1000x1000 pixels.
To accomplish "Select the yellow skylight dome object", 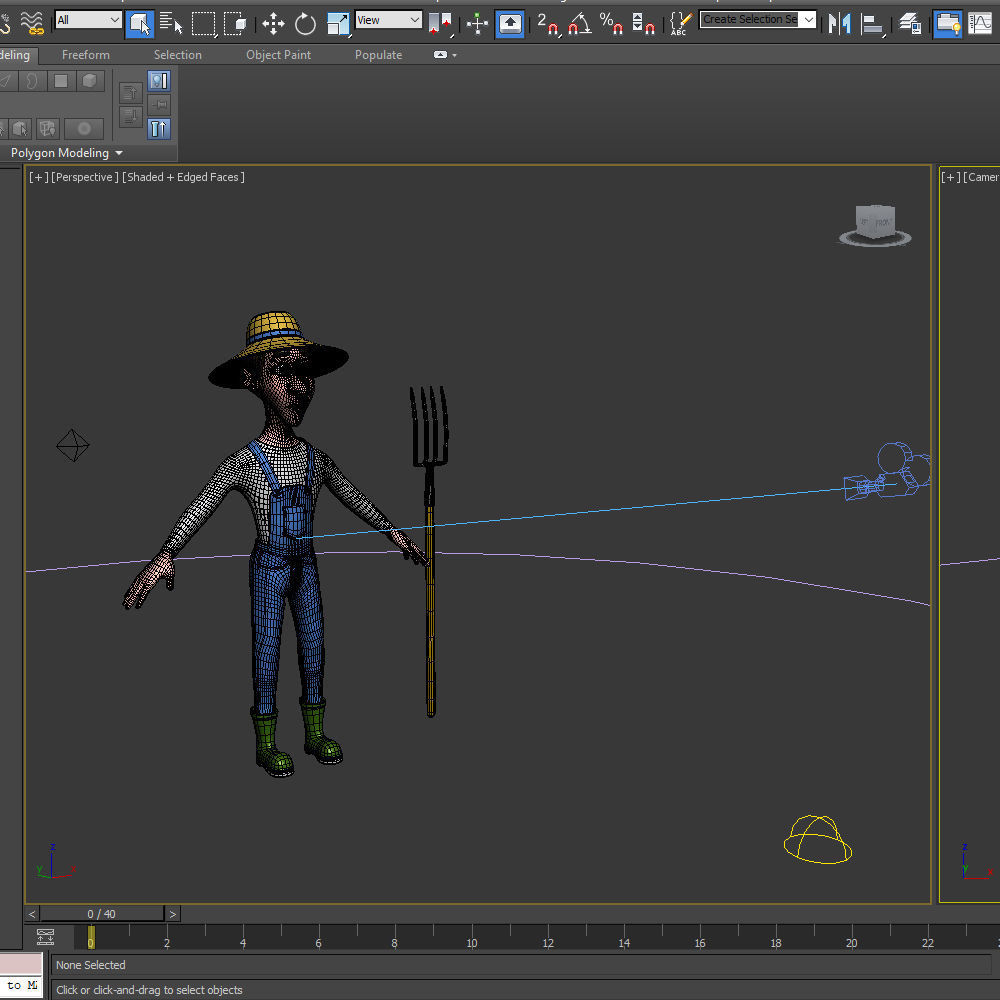I will click(x=818, y=839).
